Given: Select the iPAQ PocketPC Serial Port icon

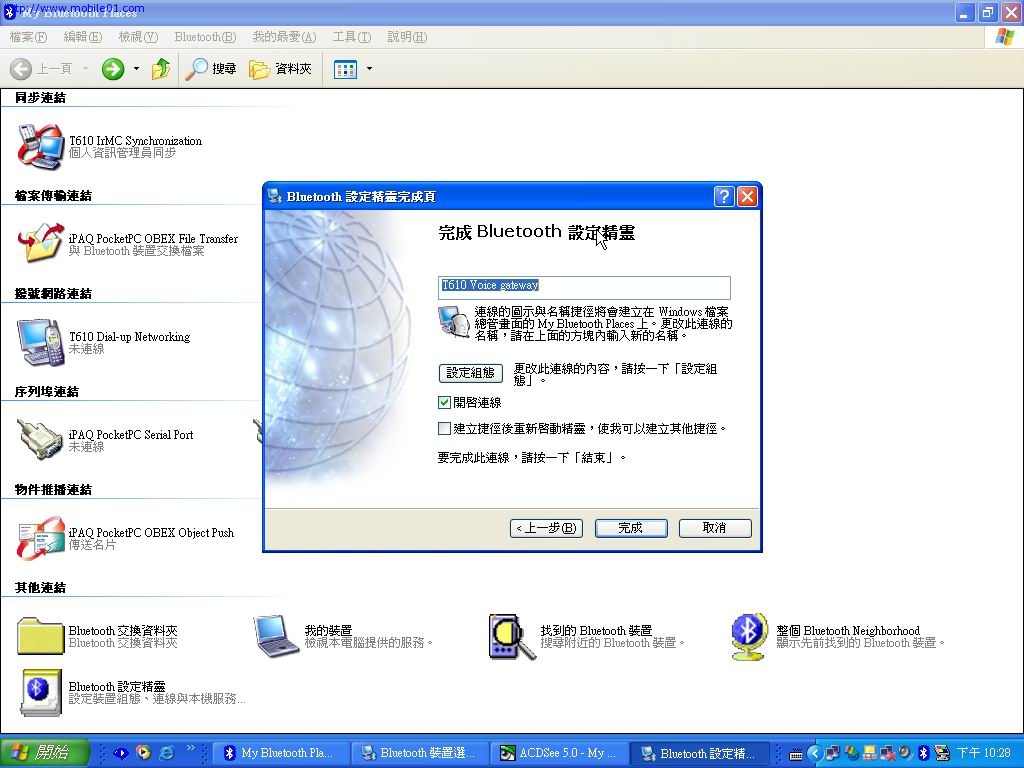Looking at the screenshot, I should pos(40,440).
